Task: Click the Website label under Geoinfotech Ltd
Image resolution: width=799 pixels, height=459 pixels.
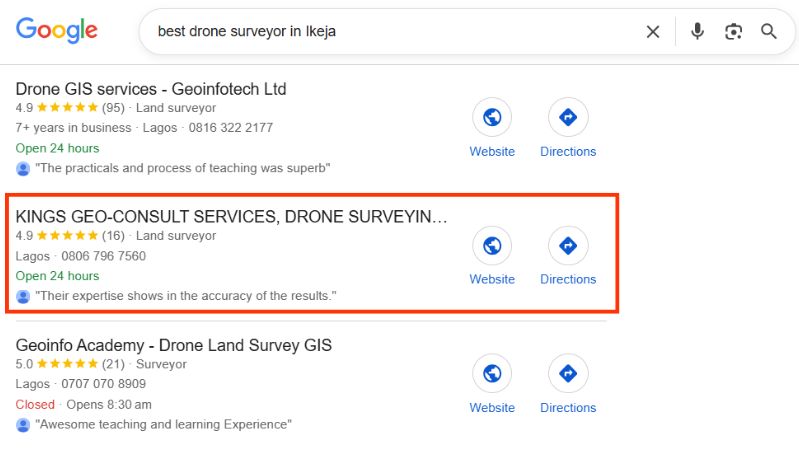Action: click(492, 152)
